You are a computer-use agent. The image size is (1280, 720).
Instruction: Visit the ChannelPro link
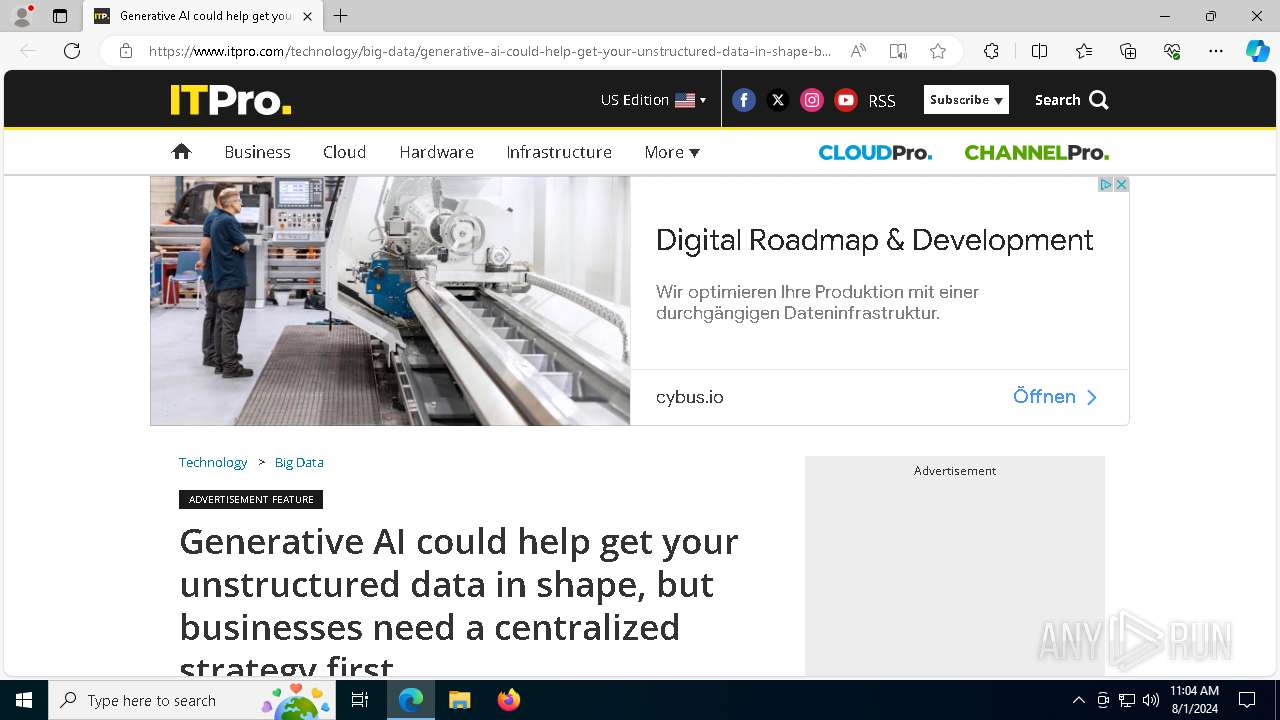click(1036, 152)
